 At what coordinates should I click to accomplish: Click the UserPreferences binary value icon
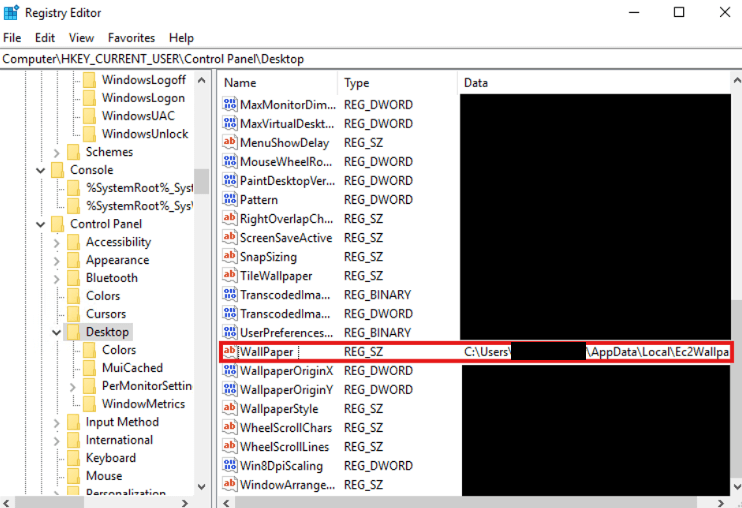[x=229, y=332]
